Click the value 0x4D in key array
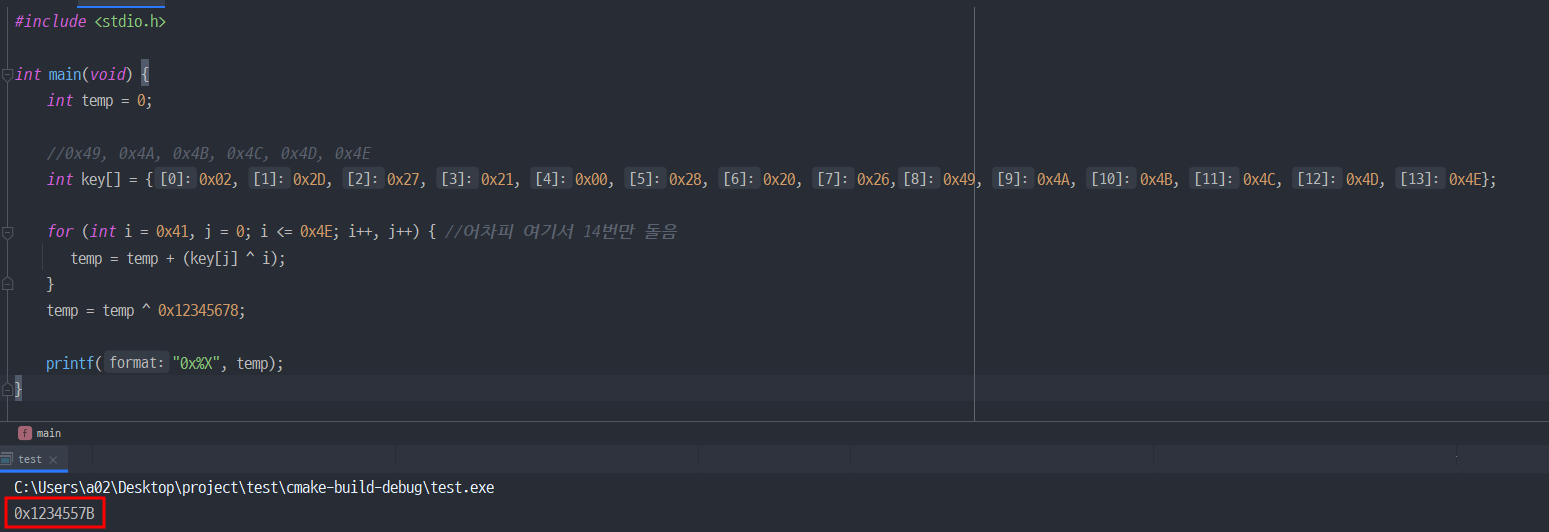Screen dimensions: 1549x532 click(x=1363, y=179)
